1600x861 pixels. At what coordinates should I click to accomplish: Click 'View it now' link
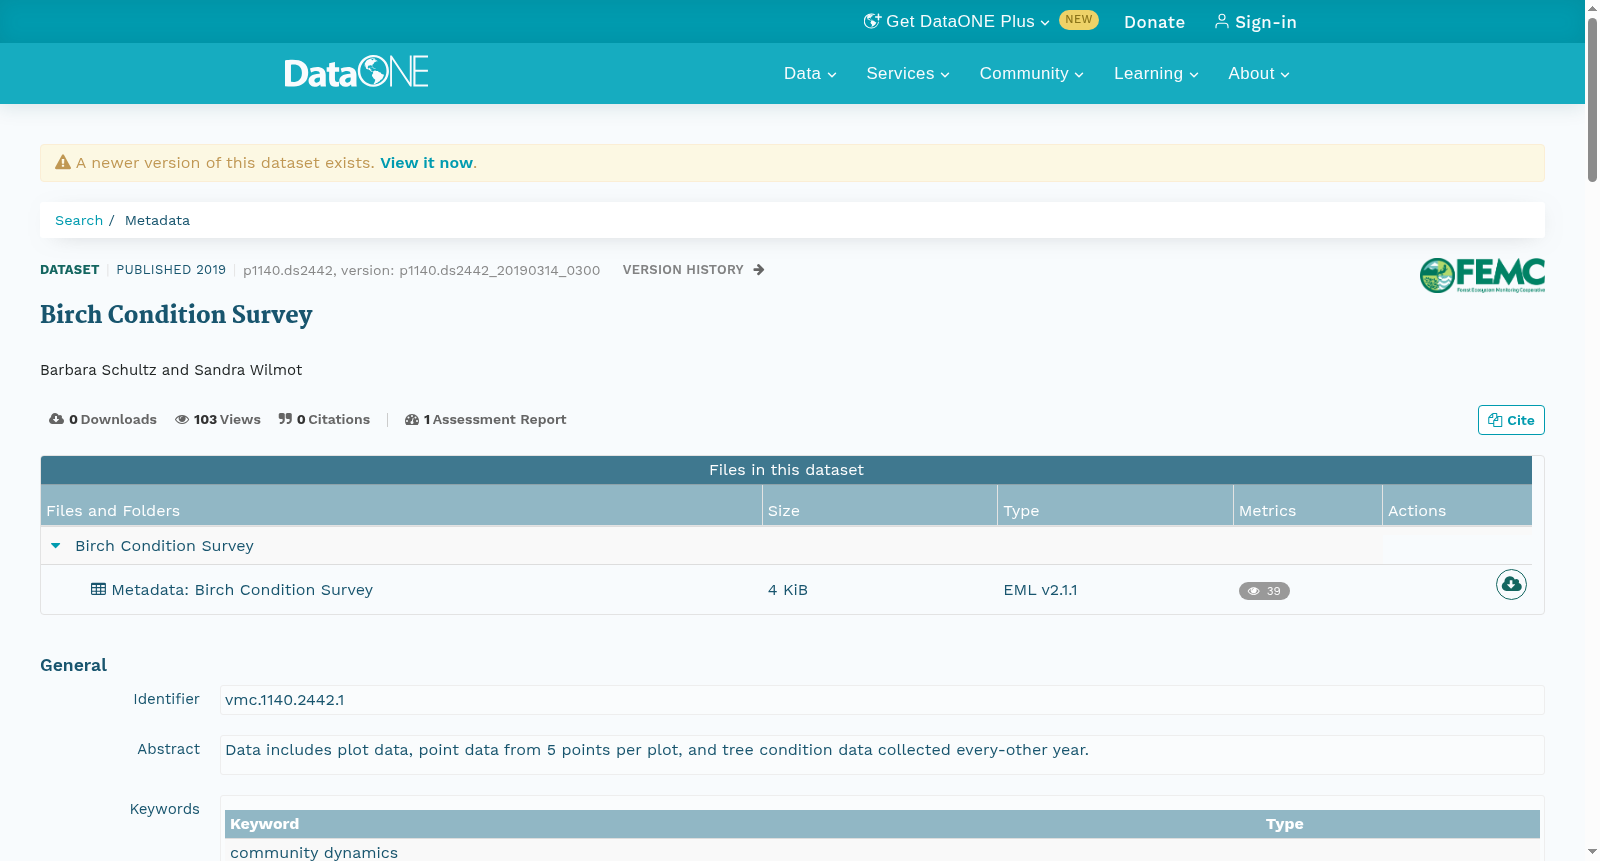point(426,163)
